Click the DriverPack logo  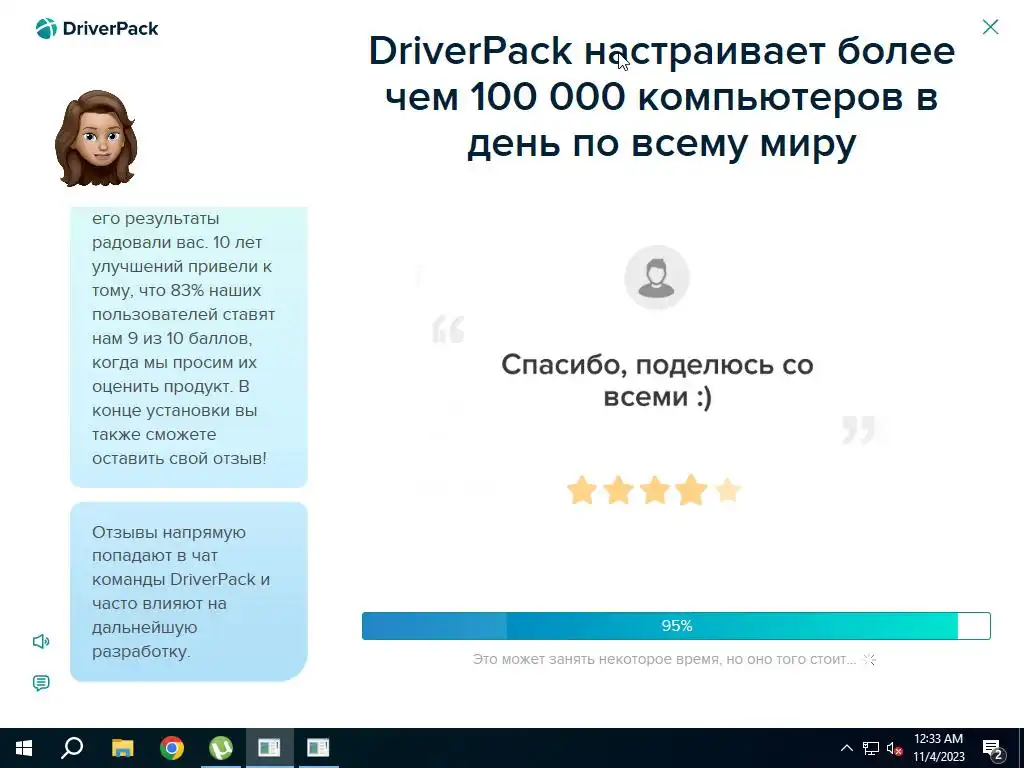coord(97,29)
